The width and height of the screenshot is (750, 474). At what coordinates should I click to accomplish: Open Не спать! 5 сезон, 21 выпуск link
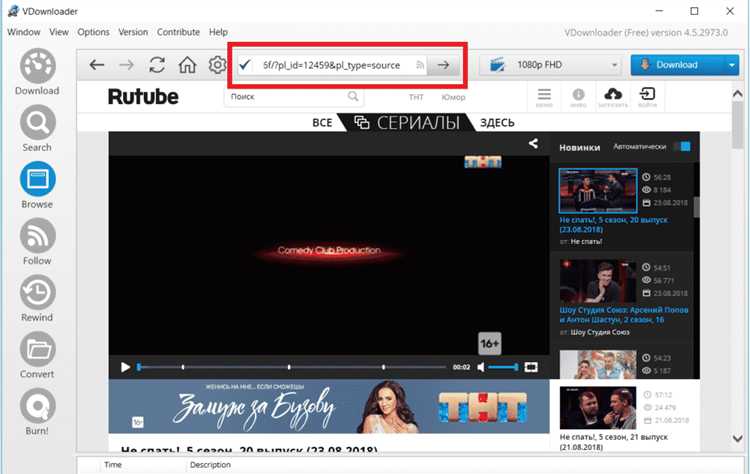click(614, 441)
